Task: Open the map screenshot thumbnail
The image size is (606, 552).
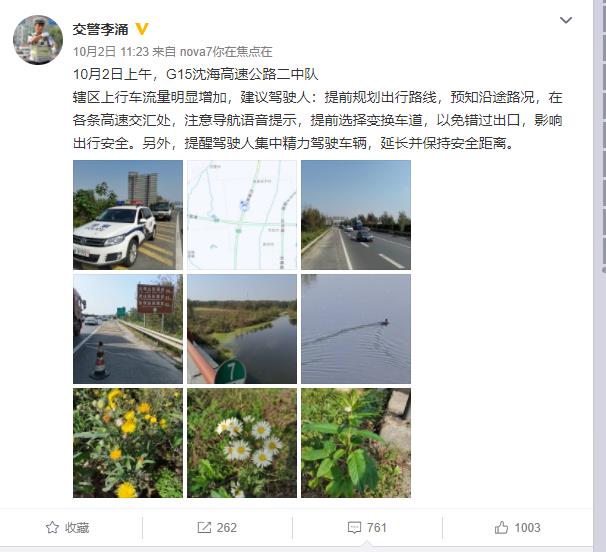Action: tap(242, 215)
